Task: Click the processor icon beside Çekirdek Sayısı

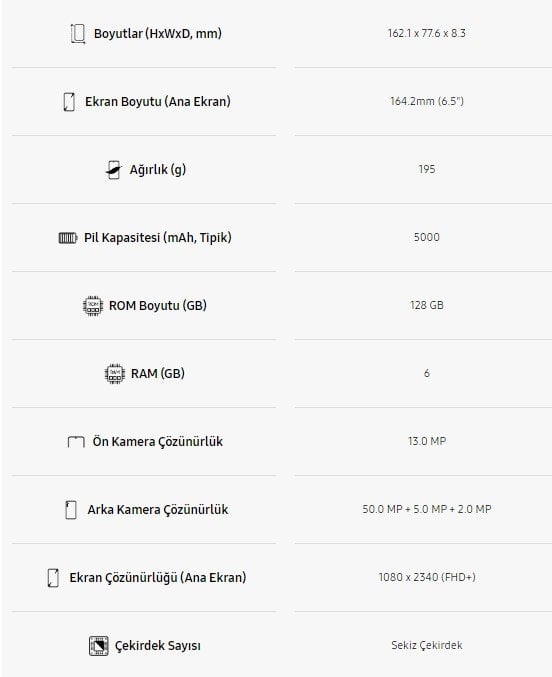Action: [x=98, y=646]
